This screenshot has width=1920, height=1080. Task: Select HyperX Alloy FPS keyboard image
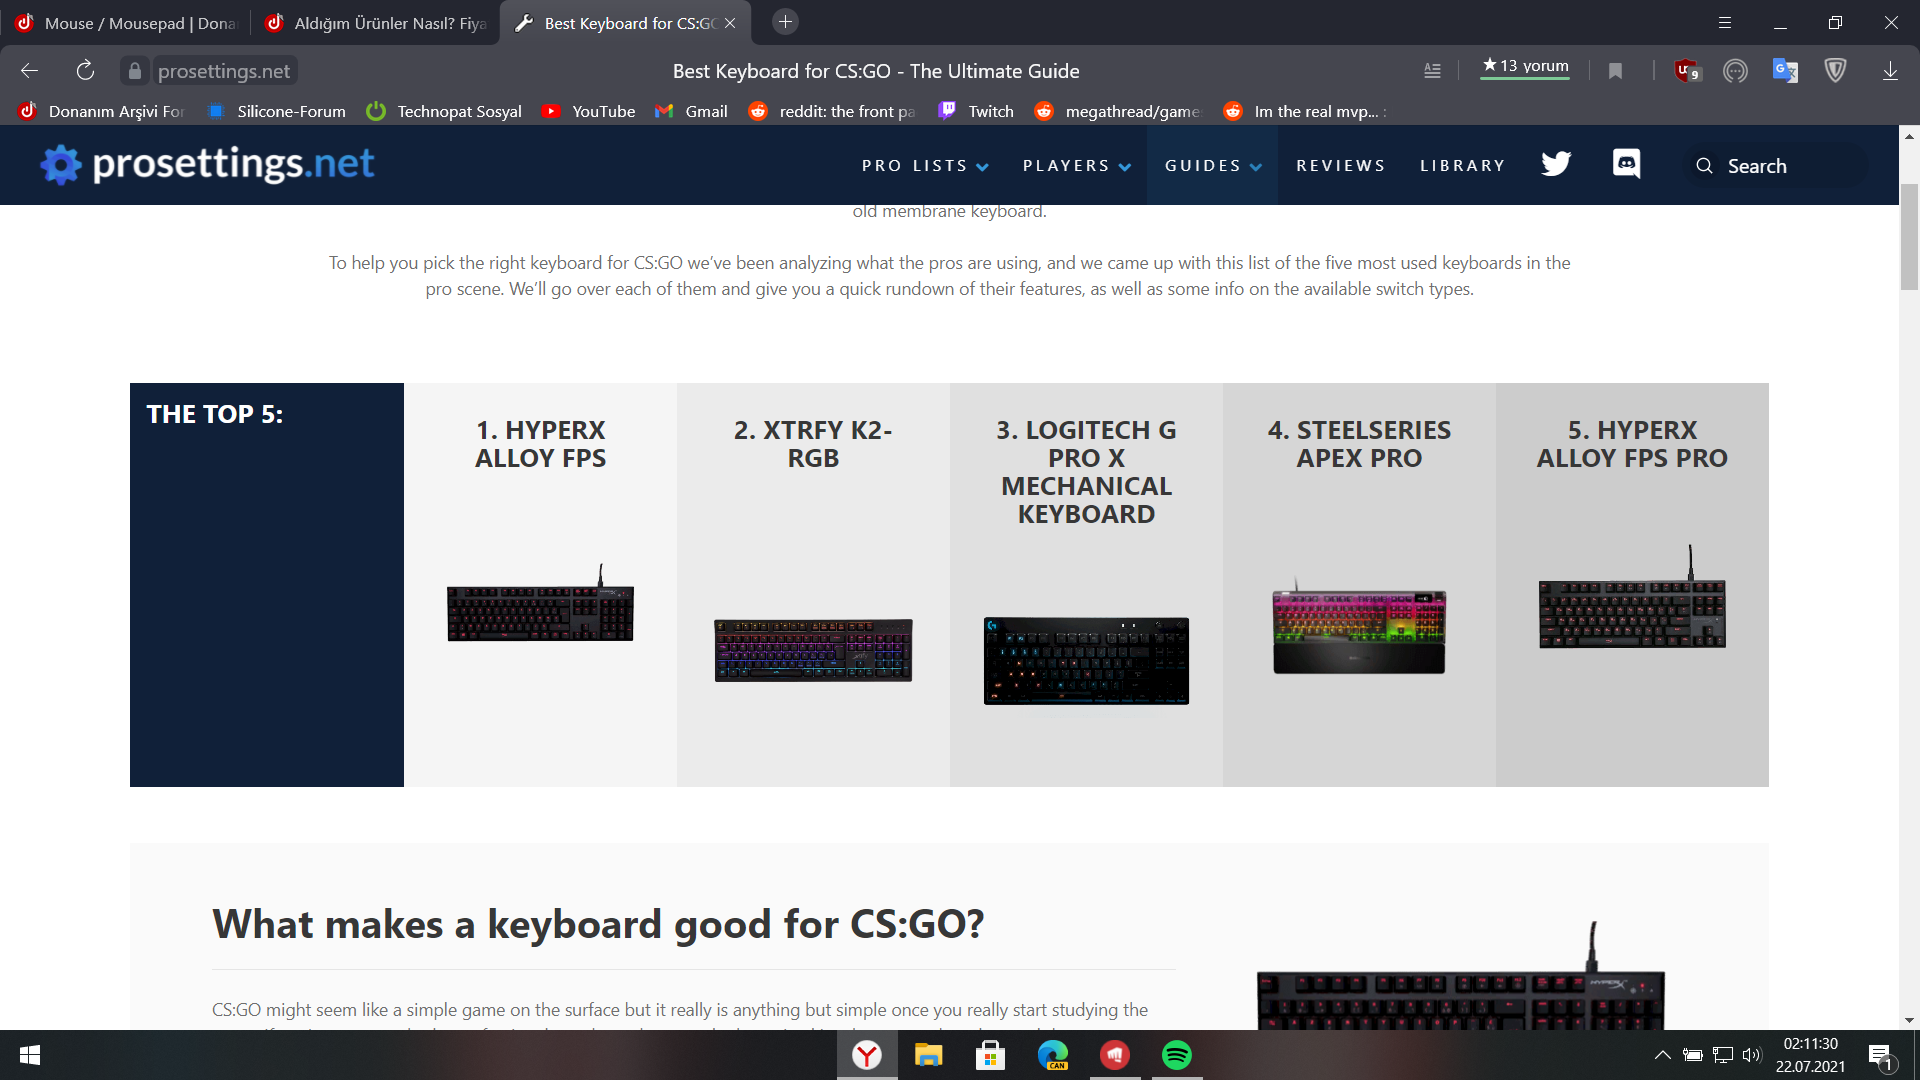540,604
